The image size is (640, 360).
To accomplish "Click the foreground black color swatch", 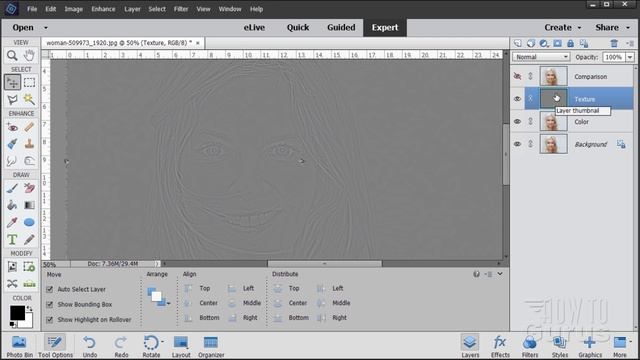I will (x=17, y=313).
